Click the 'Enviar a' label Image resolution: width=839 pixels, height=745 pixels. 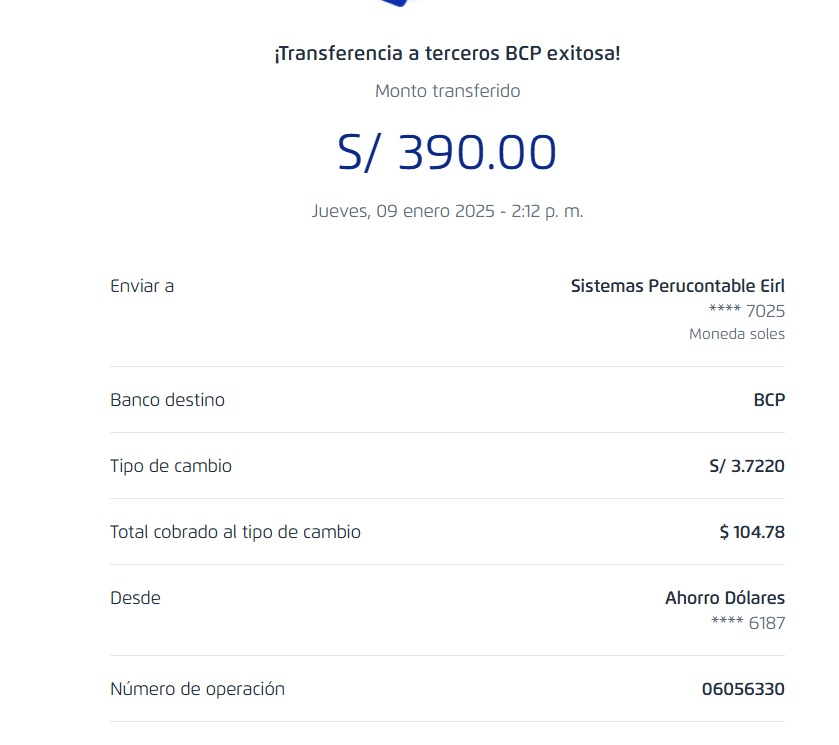point(142,286)
